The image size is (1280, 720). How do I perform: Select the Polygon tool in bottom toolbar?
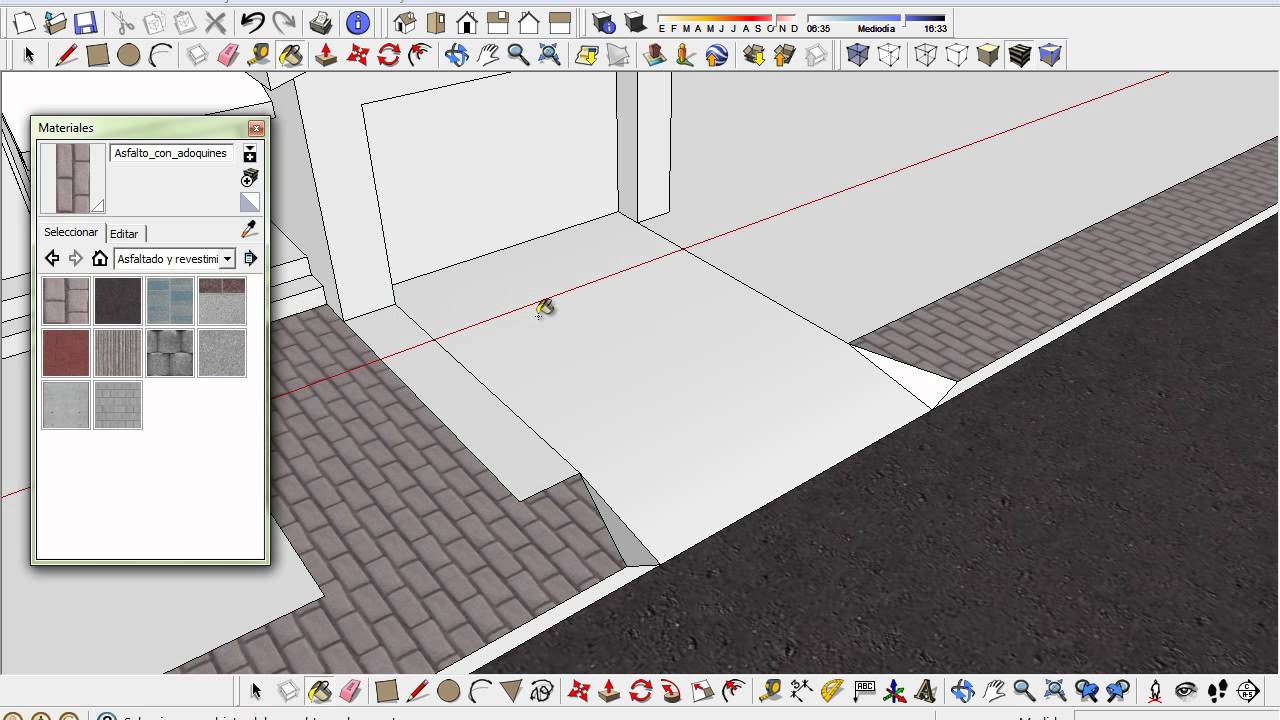point(511,690)
